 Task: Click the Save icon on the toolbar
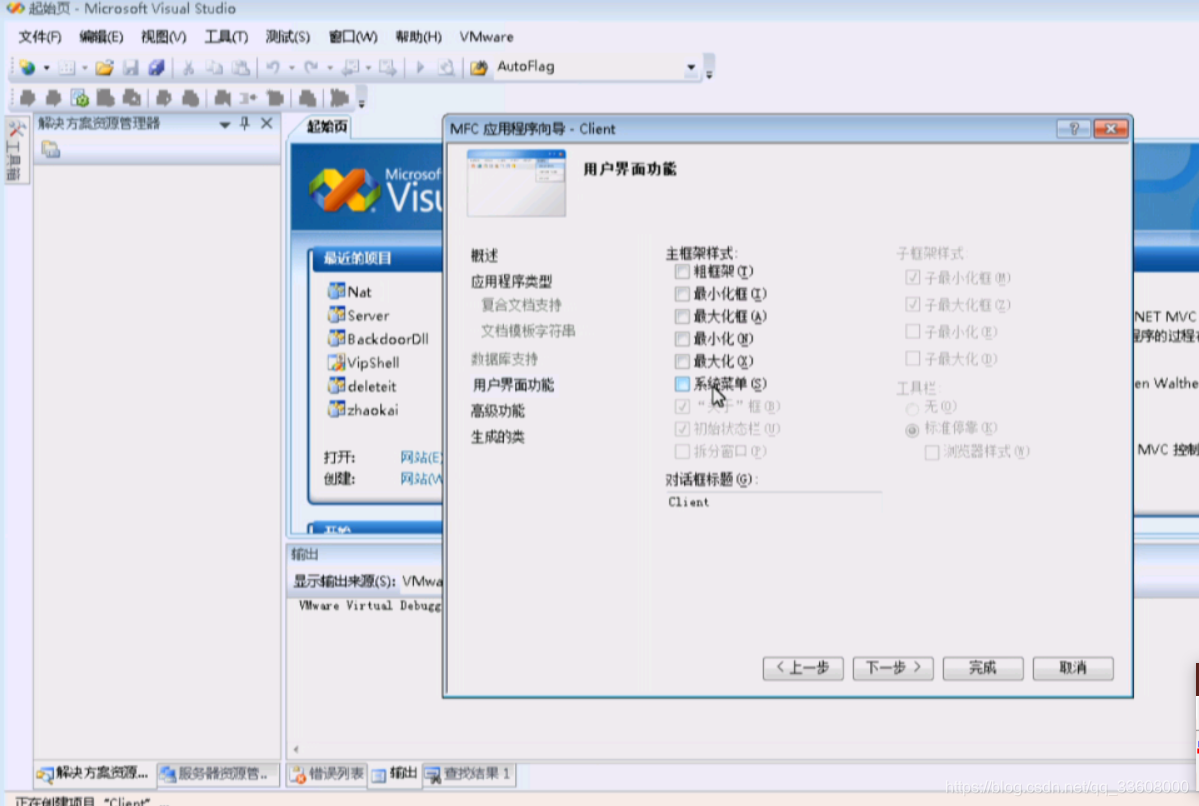130,67
